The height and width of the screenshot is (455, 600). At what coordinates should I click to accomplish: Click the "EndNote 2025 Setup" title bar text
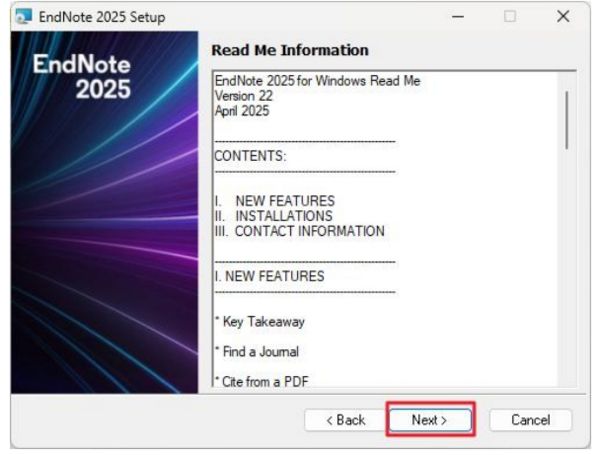pos(102,17)
